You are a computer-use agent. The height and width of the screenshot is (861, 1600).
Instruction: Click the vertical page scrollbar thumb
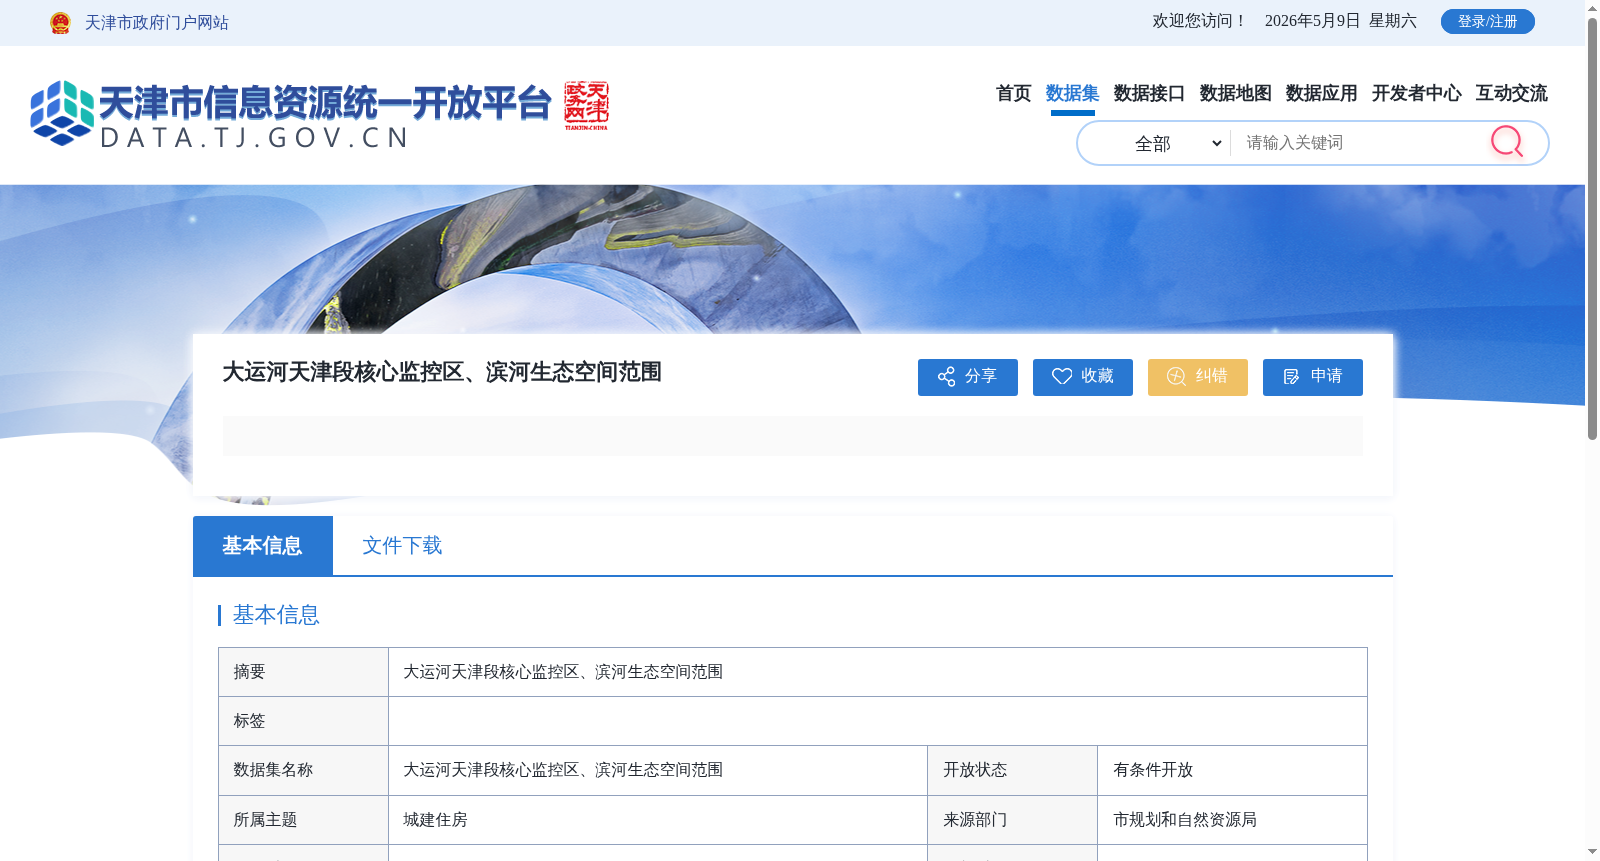point(1592,228)
